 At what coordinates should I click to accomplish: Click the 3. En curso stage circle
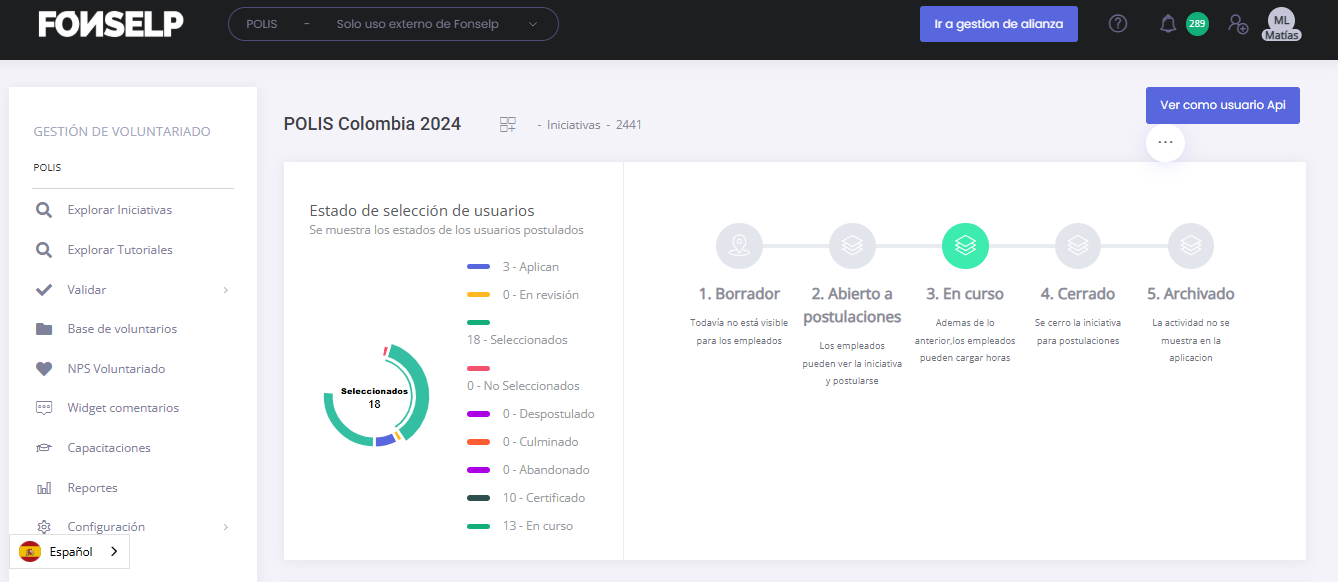(965, 245)
